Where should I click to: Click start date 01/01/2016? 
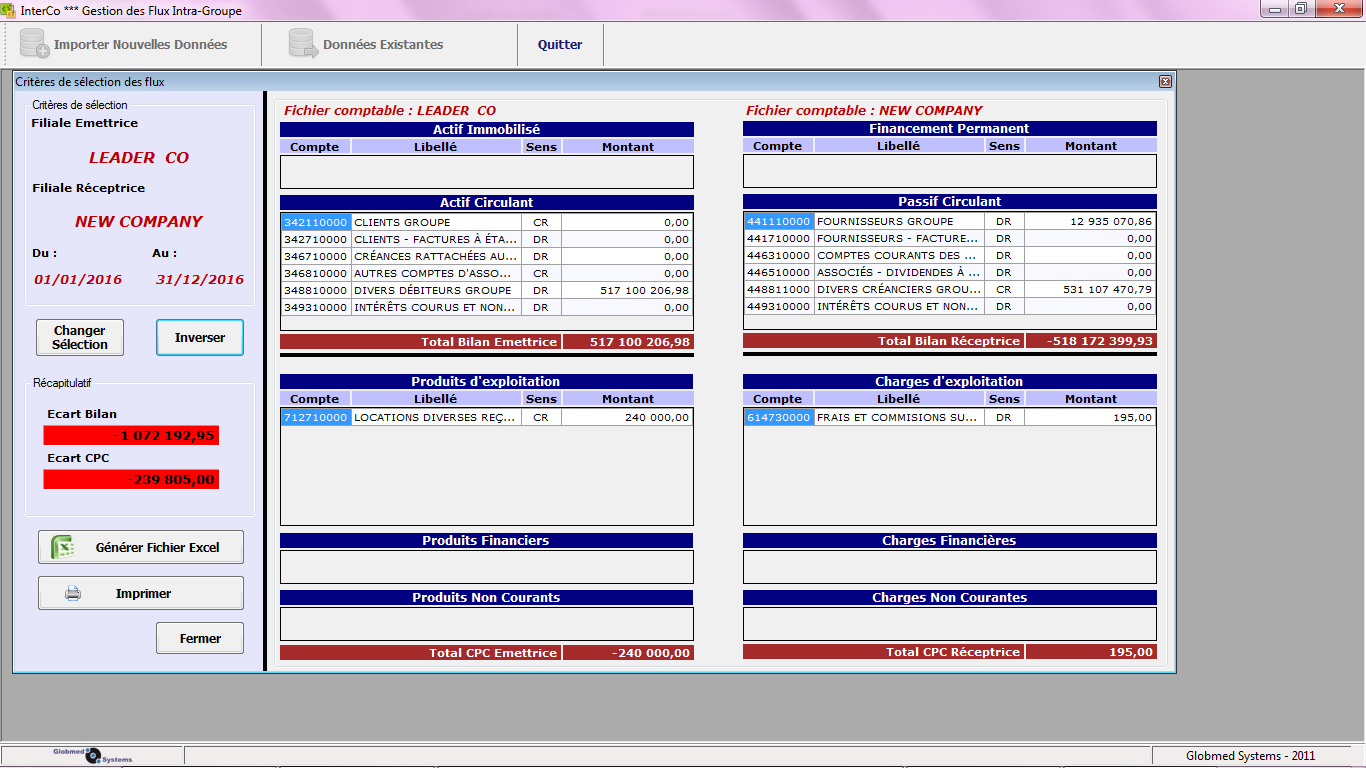78,279
